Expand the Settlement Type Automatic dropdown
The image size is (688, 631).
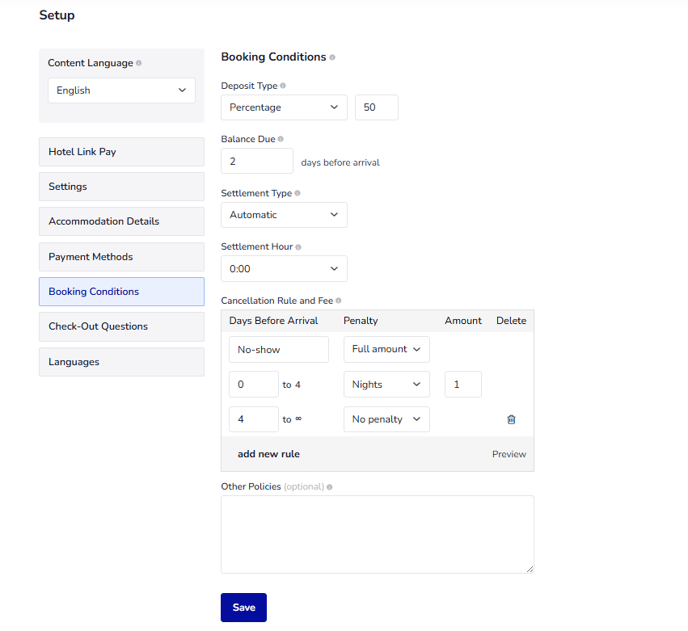tap(284, 215)
